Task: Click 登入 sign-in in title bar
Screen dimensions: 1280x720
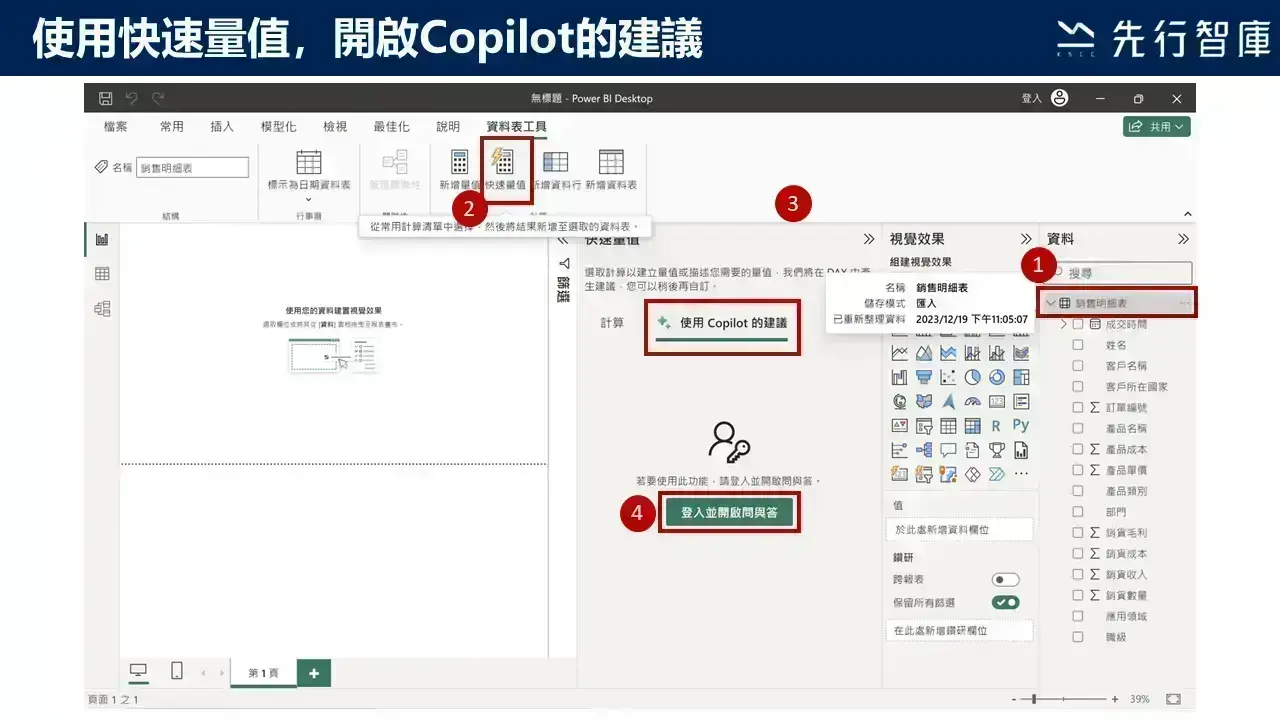Action: 1031,98
